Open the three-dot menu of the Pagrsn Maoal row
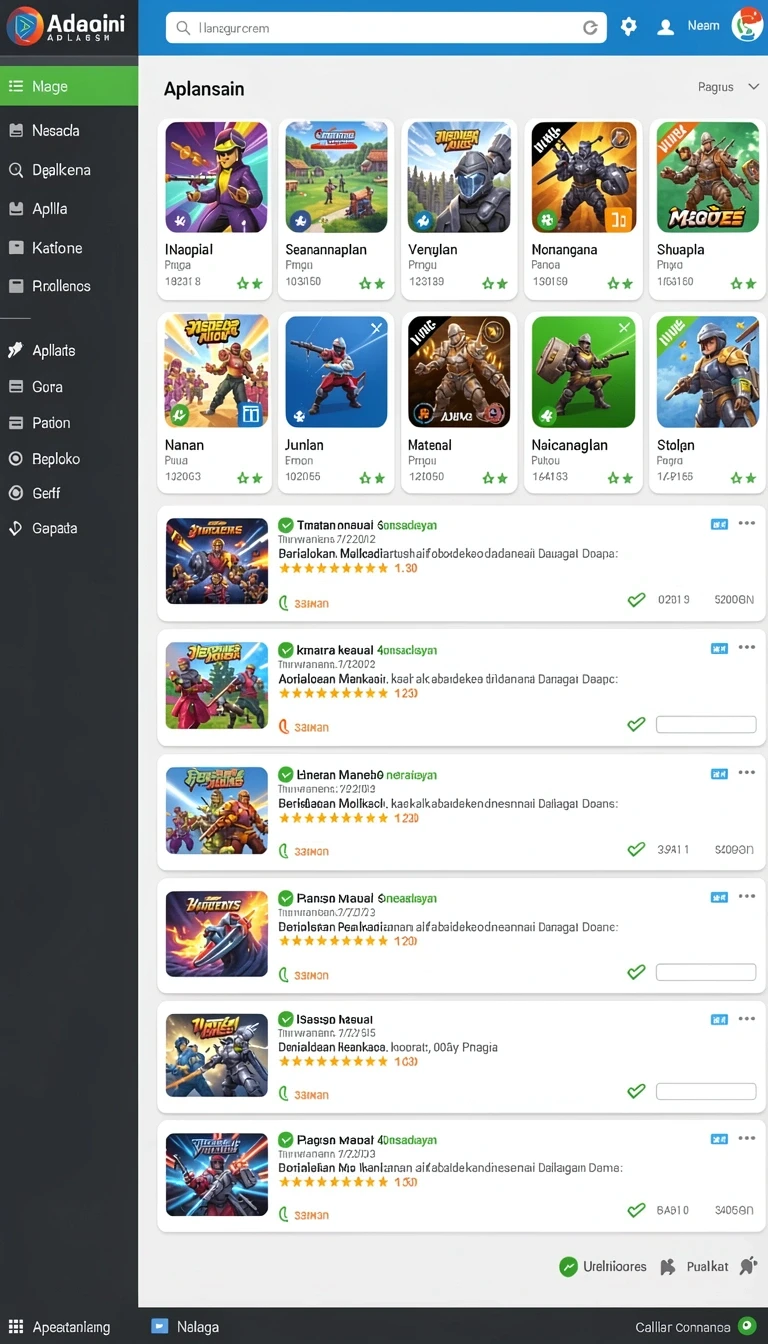Screen dimensions: 768x1344 pyautogui.click(x=746, y=1138)
